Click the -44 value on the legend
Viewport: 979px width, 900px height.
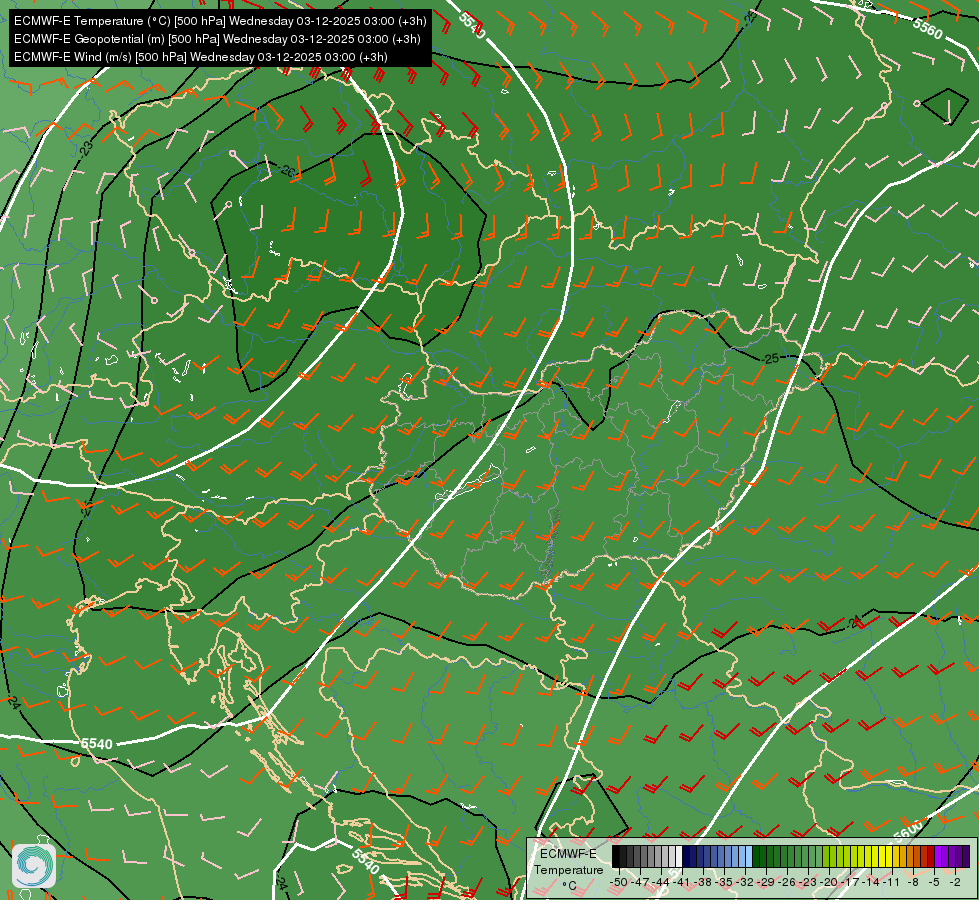coord(661,883)
